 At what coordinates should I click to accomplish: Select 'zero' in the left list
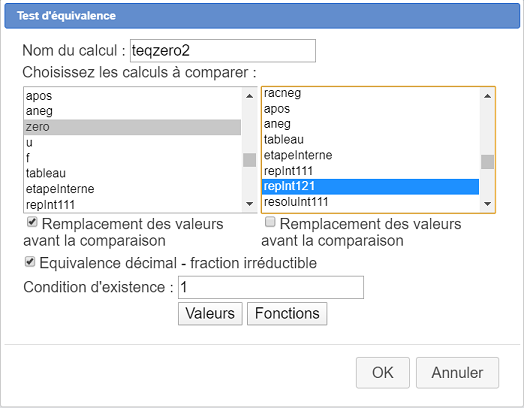(132, 127)
